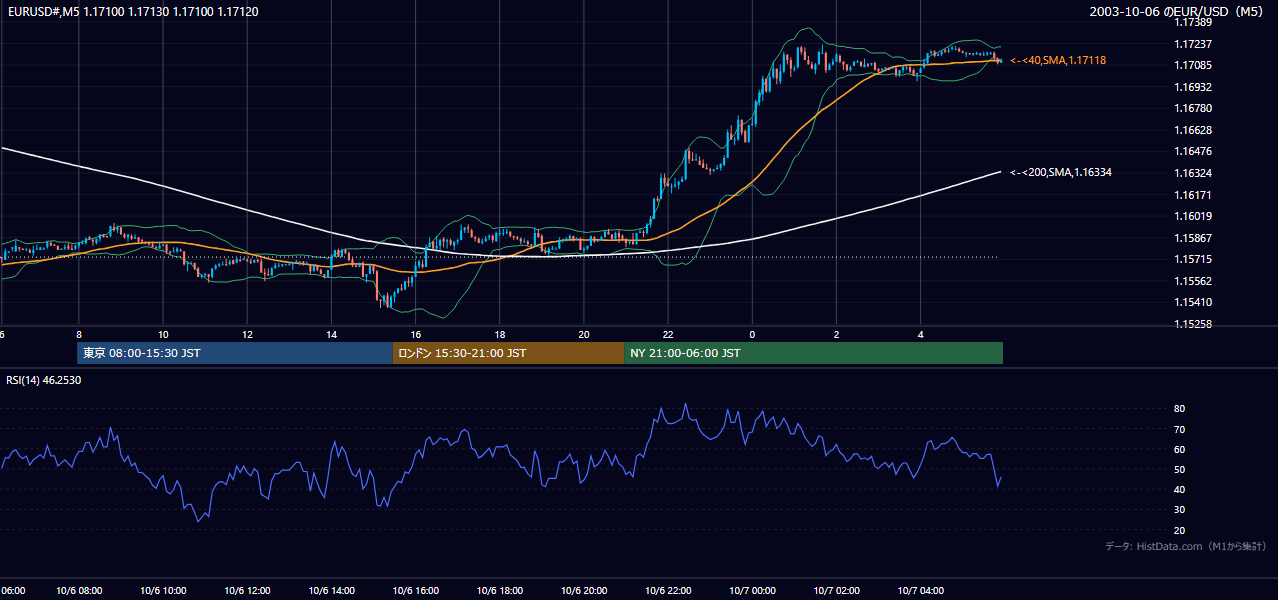Click price axis label 1.16324
This screenshot has width=1278, height=600.
click(x=1193, y=173)
